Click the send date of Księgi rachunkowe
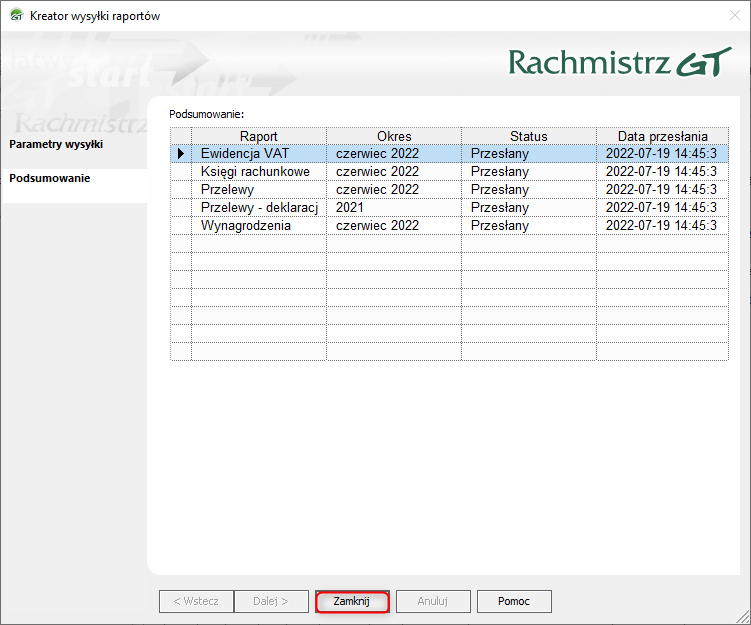 pos(662,171)
